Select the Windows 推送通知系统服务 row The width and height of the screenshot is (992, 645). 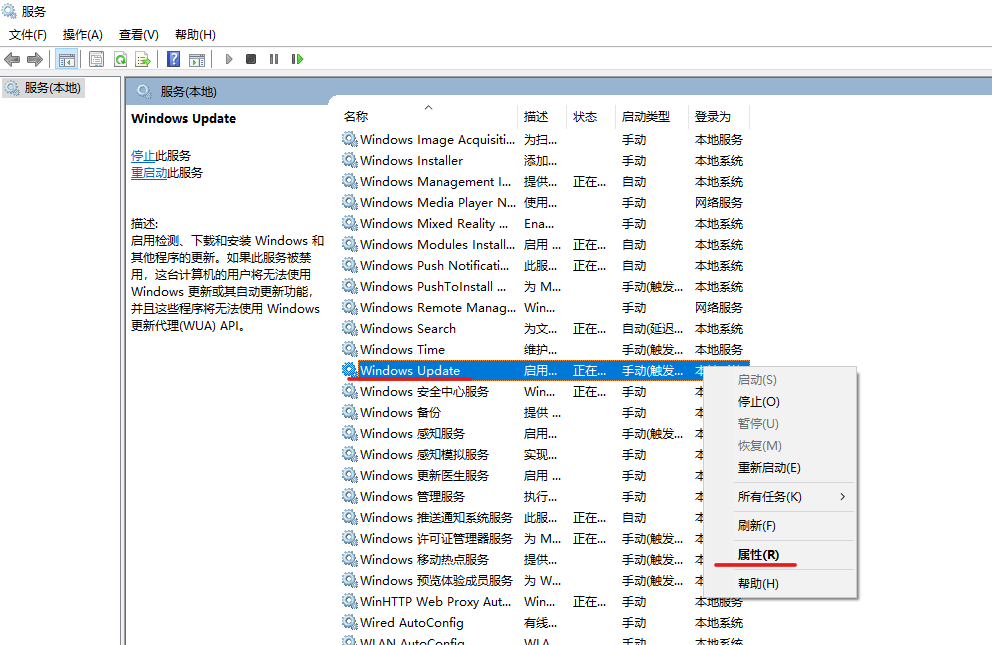pos(522,517)
